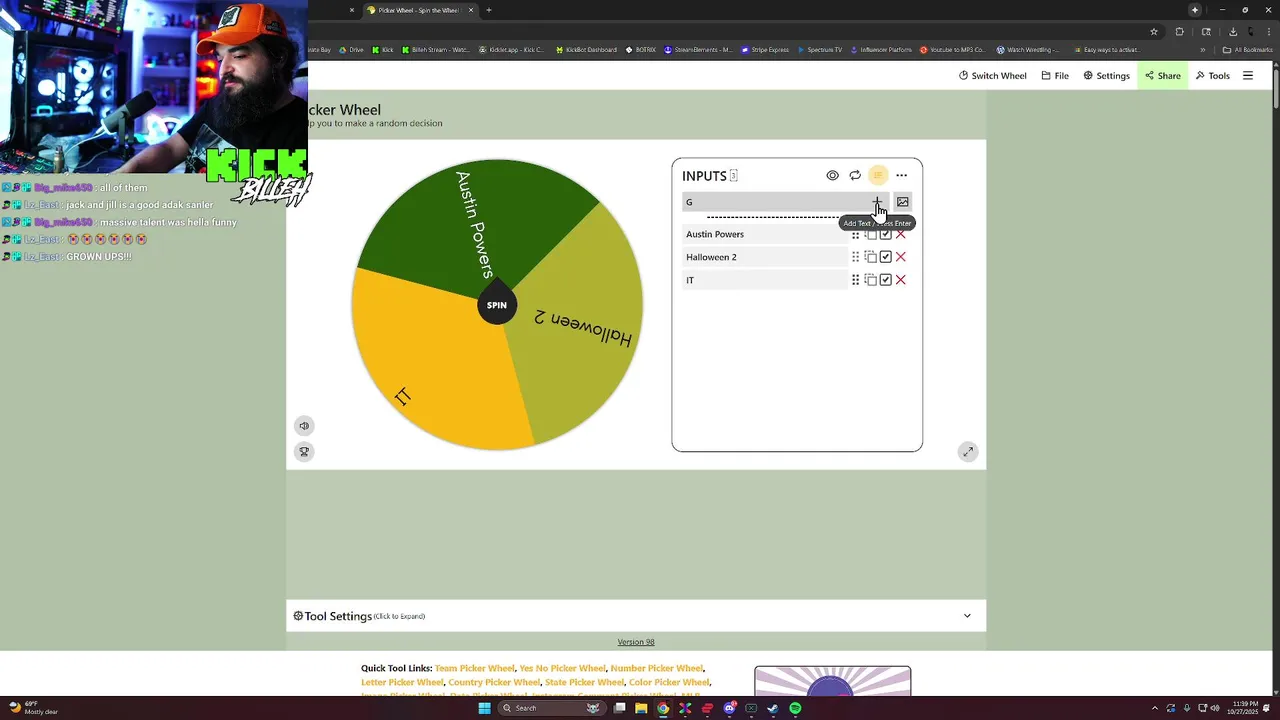
Task: Open the Version 98 link
Action: (636, 642)
